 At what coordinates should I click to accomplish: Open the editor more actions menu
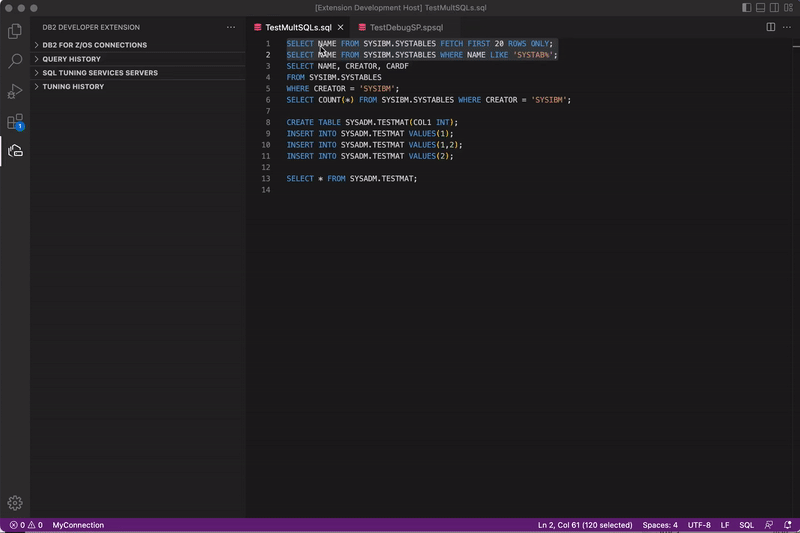787,27
